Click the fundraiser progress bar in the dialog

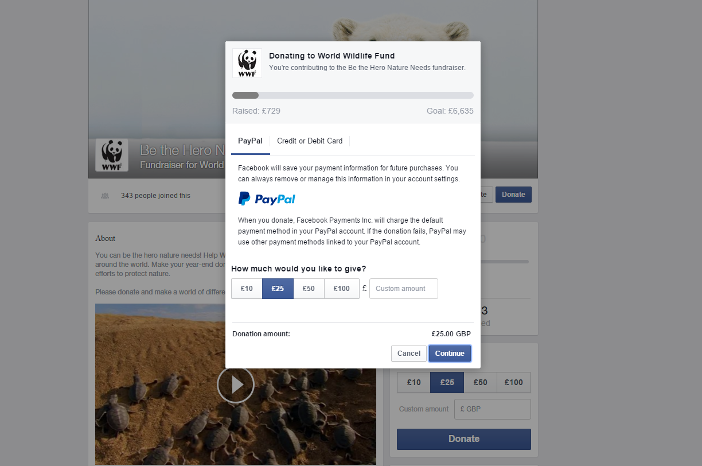(353, 95)
